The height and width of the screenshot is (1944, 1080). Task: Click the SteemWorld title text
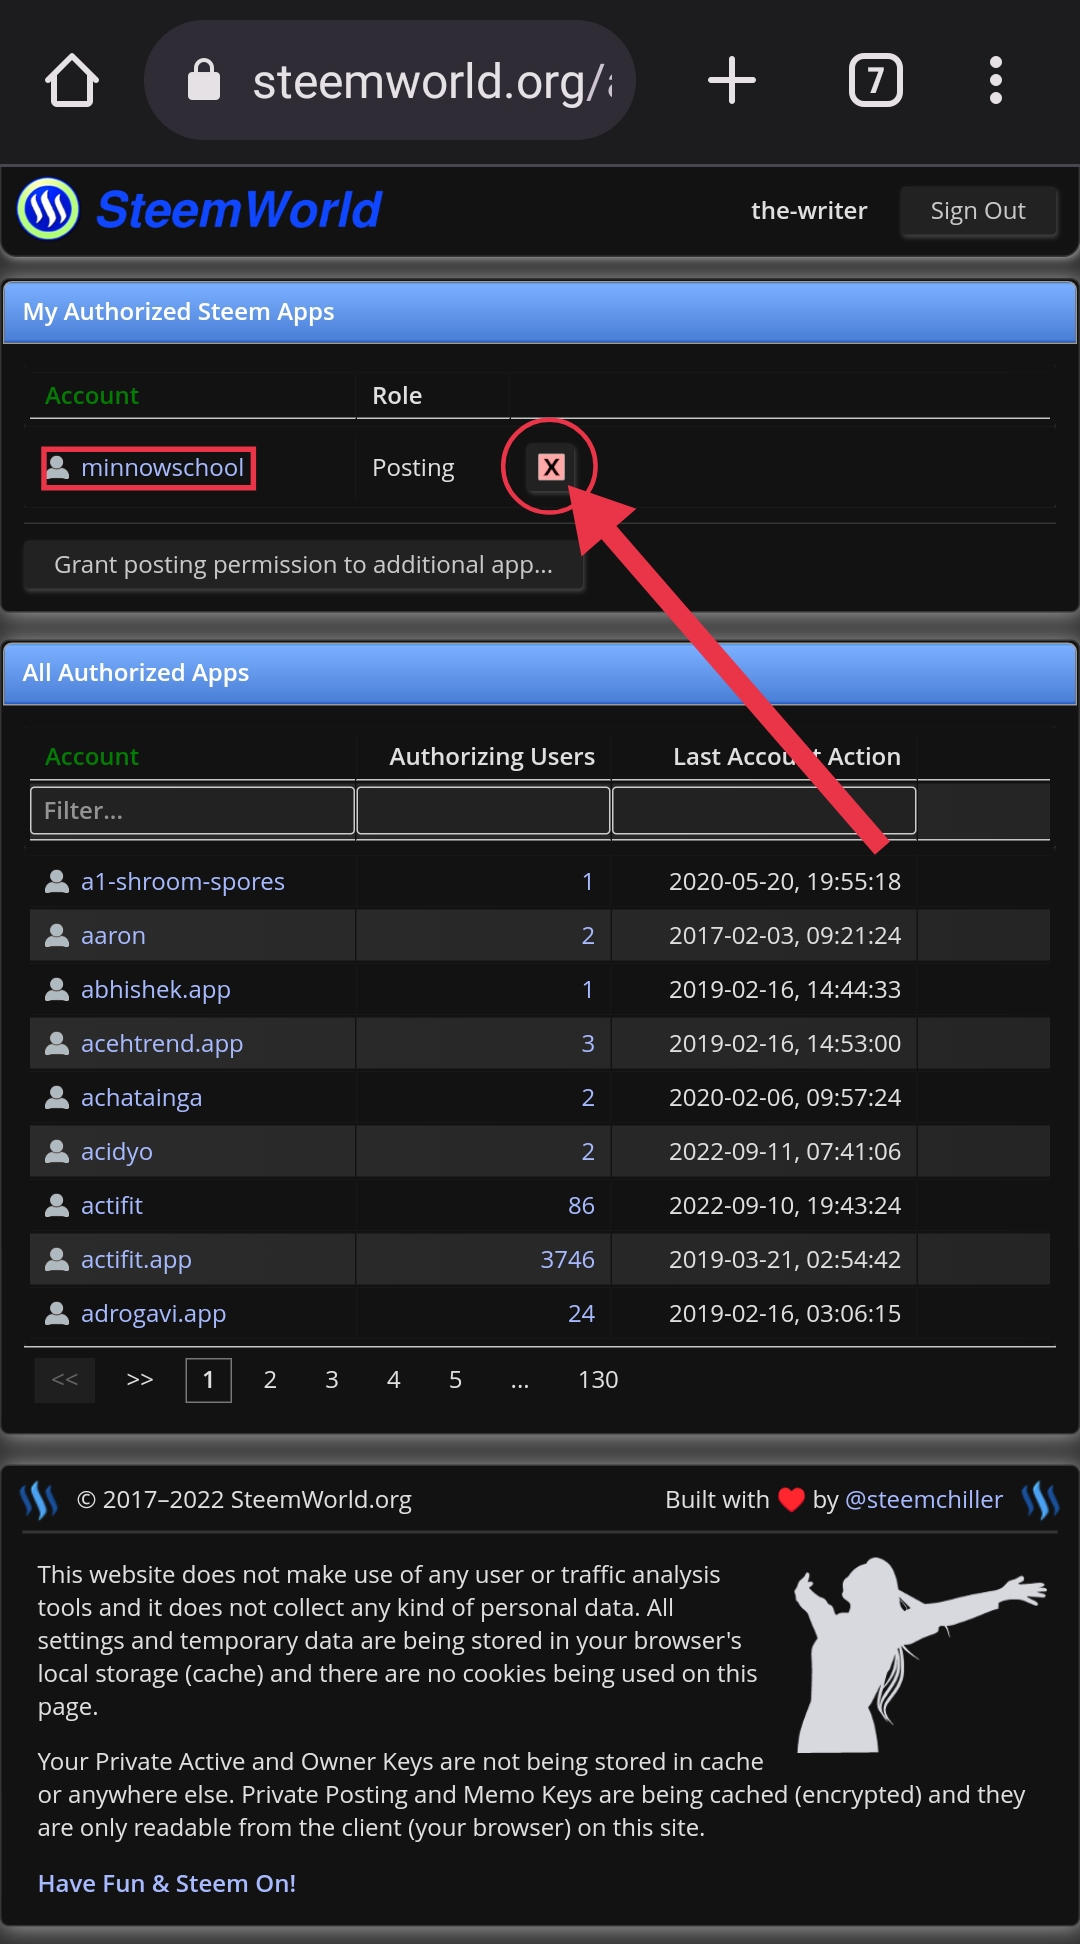click(239, 210)
